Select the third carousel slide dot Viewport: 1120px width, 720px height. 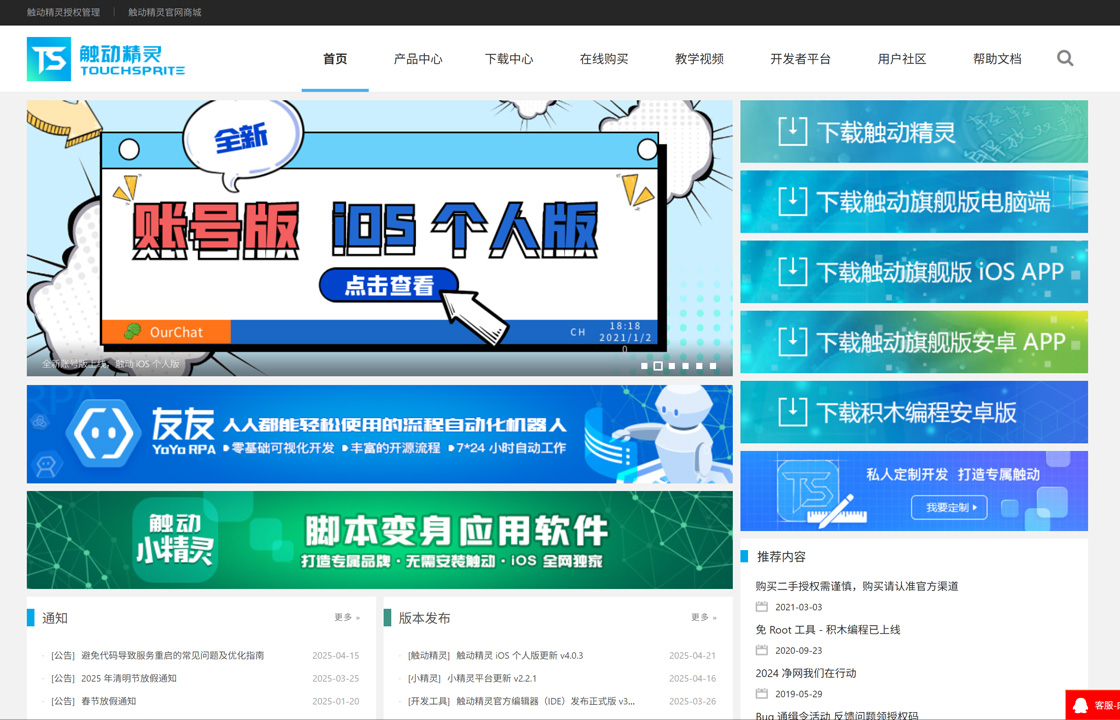click(x=671, y=366)
